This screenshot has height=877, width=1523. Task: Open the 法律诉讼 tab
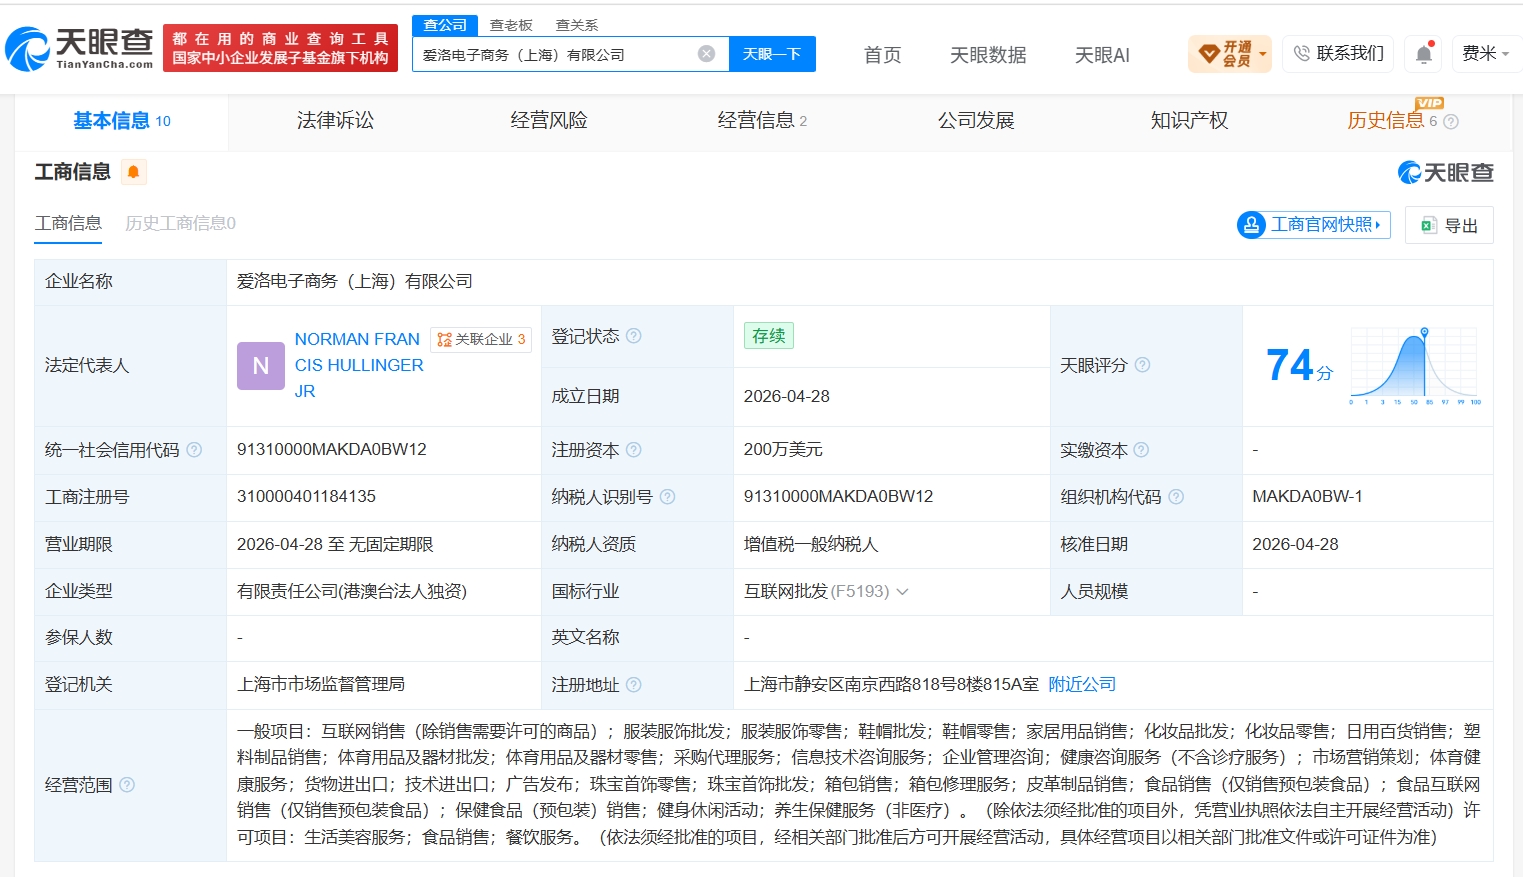(x=335, y=121)
